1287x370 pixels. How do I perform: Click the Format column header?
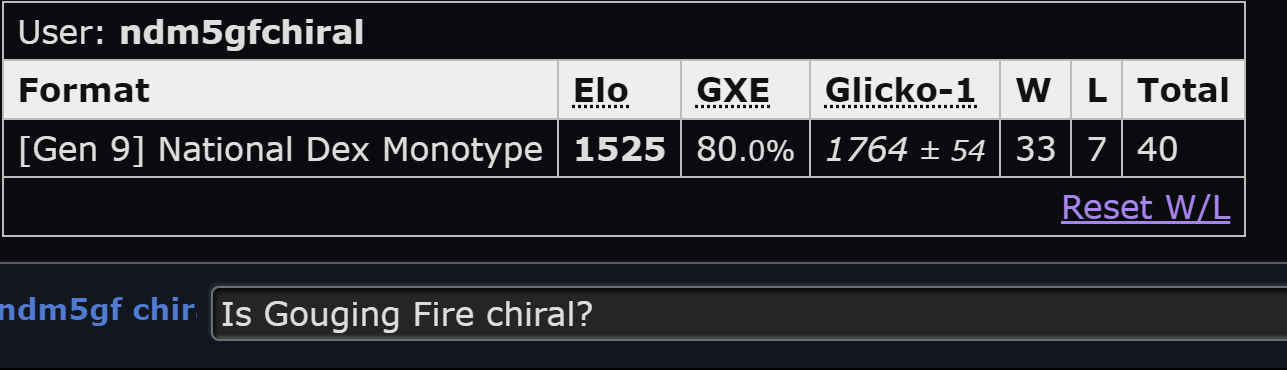pos(84,91)
